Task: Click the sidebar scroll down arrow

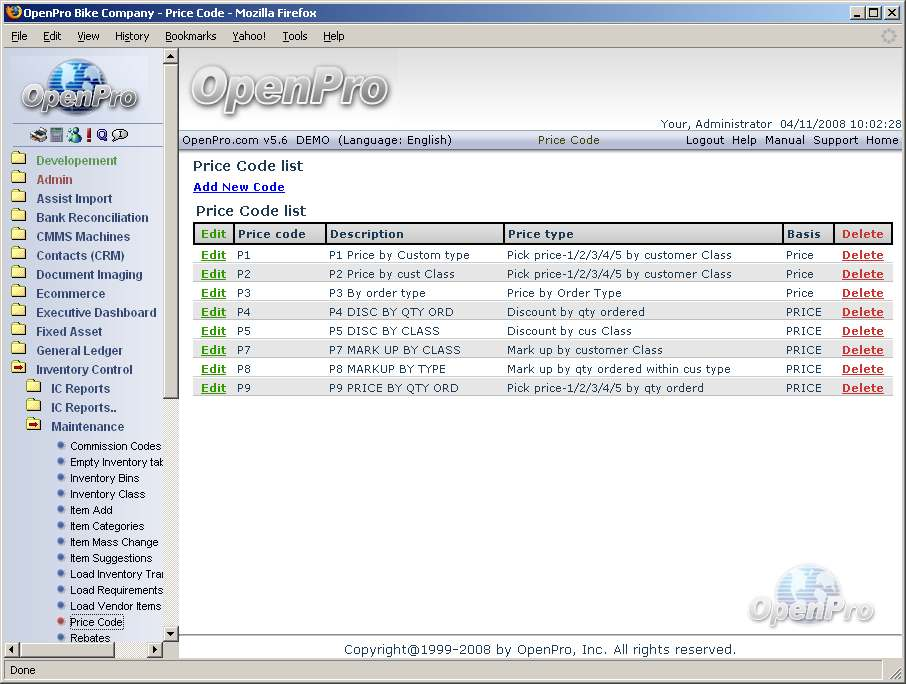Action: click(x=170, y=633)
